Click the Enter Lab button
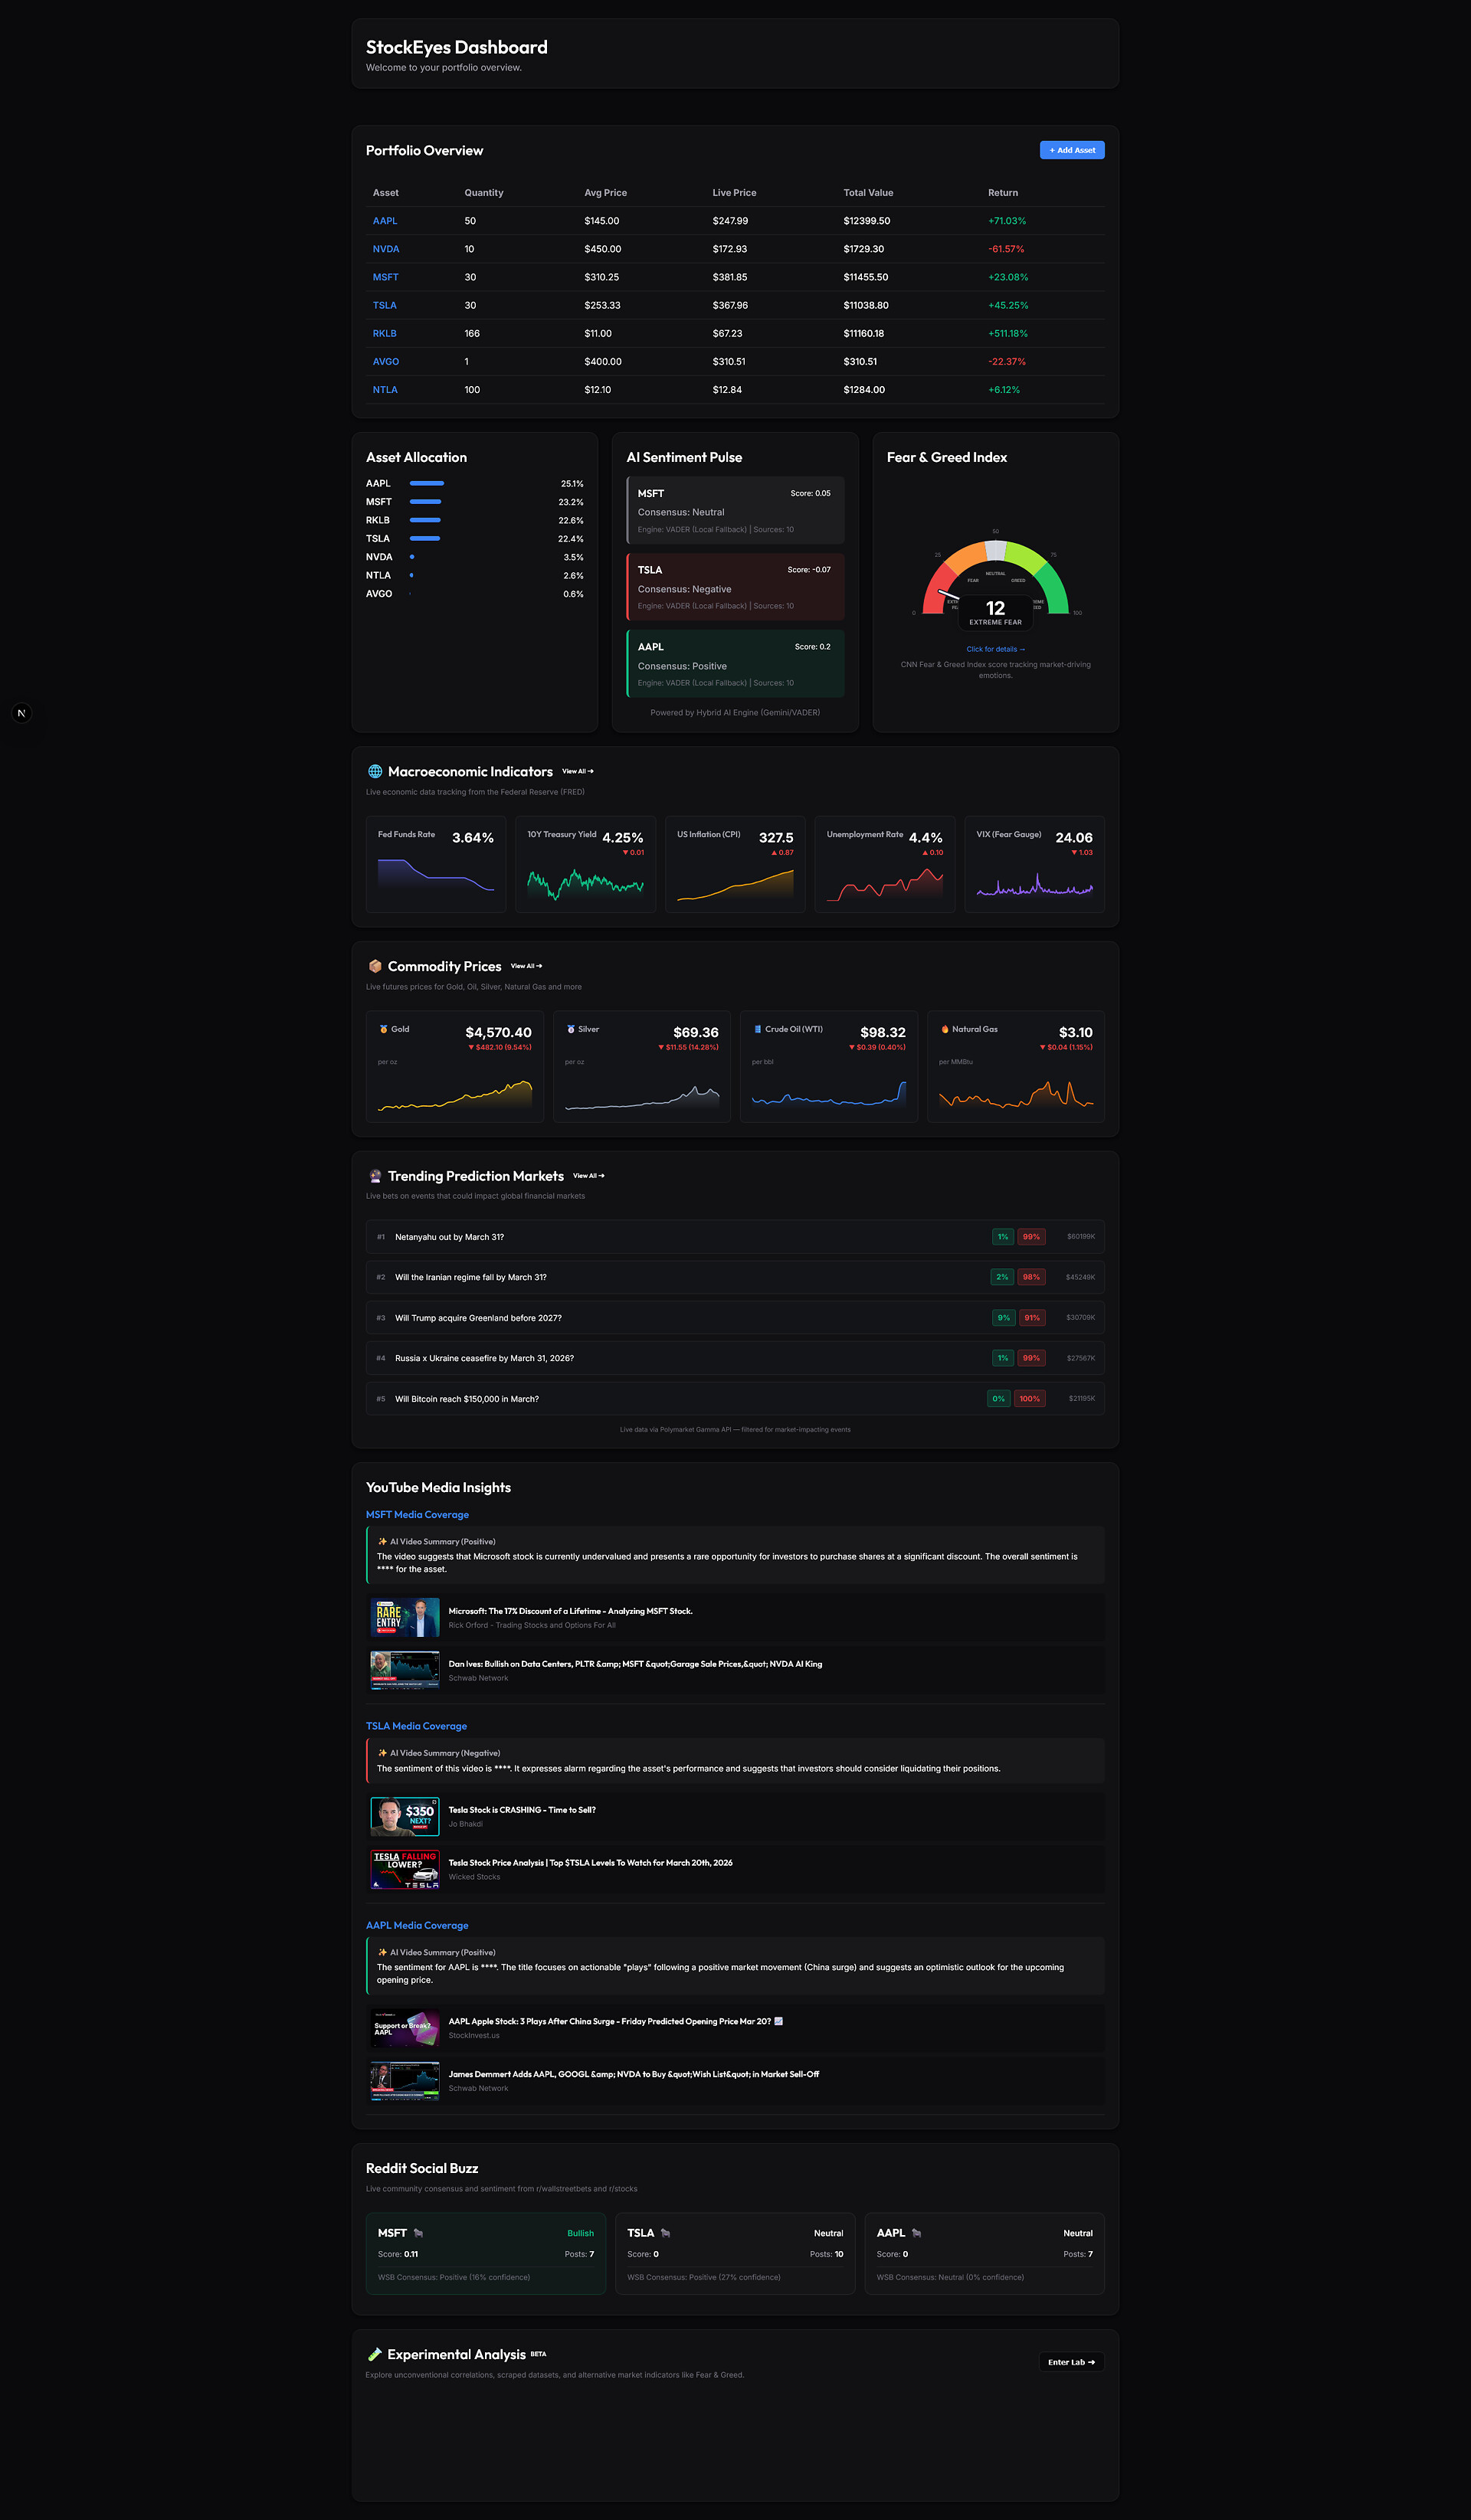This screenshot has width=1471, height=2520. (x=1070, y=2362)
